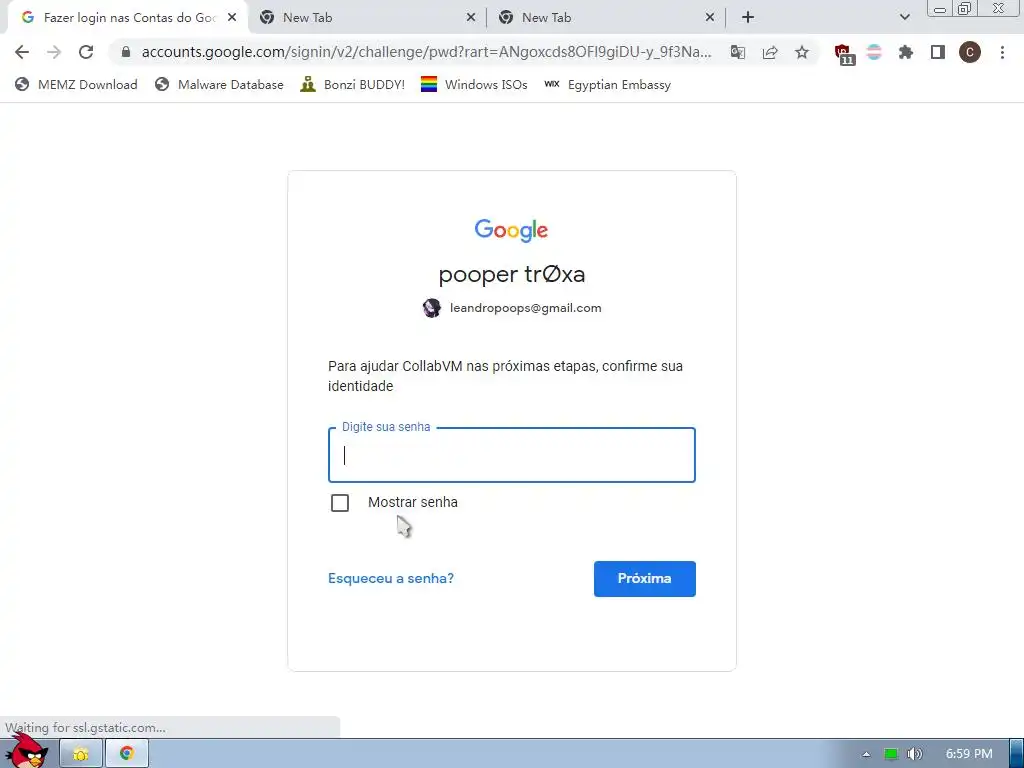The height and width of the screenshot is (768, 1024).
Task: Click Chrome in the taskbar
Action: click(127, 754)
